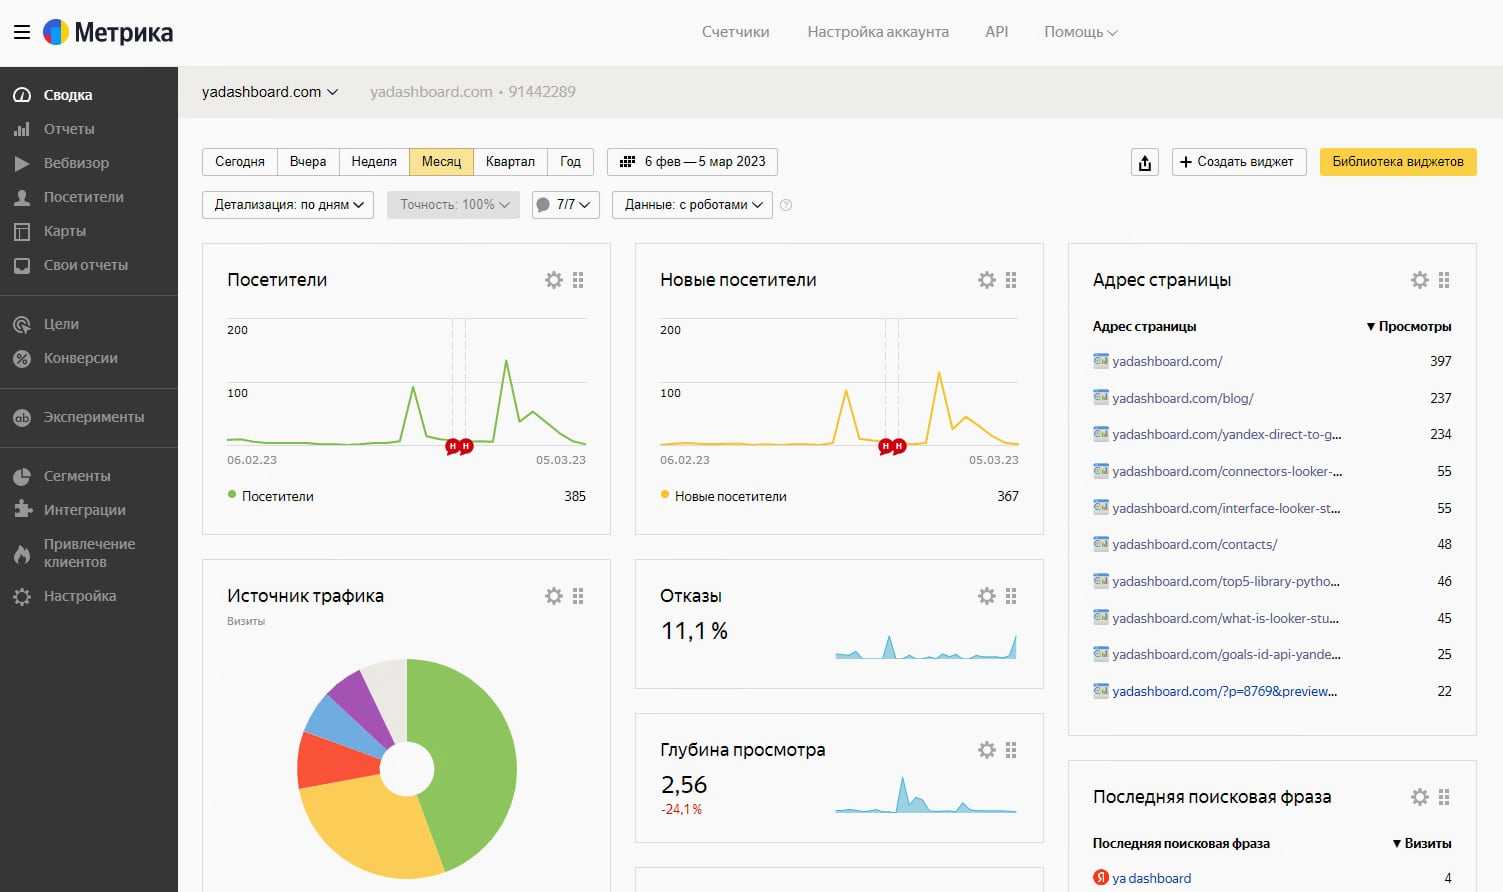Open Вебвизор in the left sidebar

pyautogui.click(x=76, y=163)
